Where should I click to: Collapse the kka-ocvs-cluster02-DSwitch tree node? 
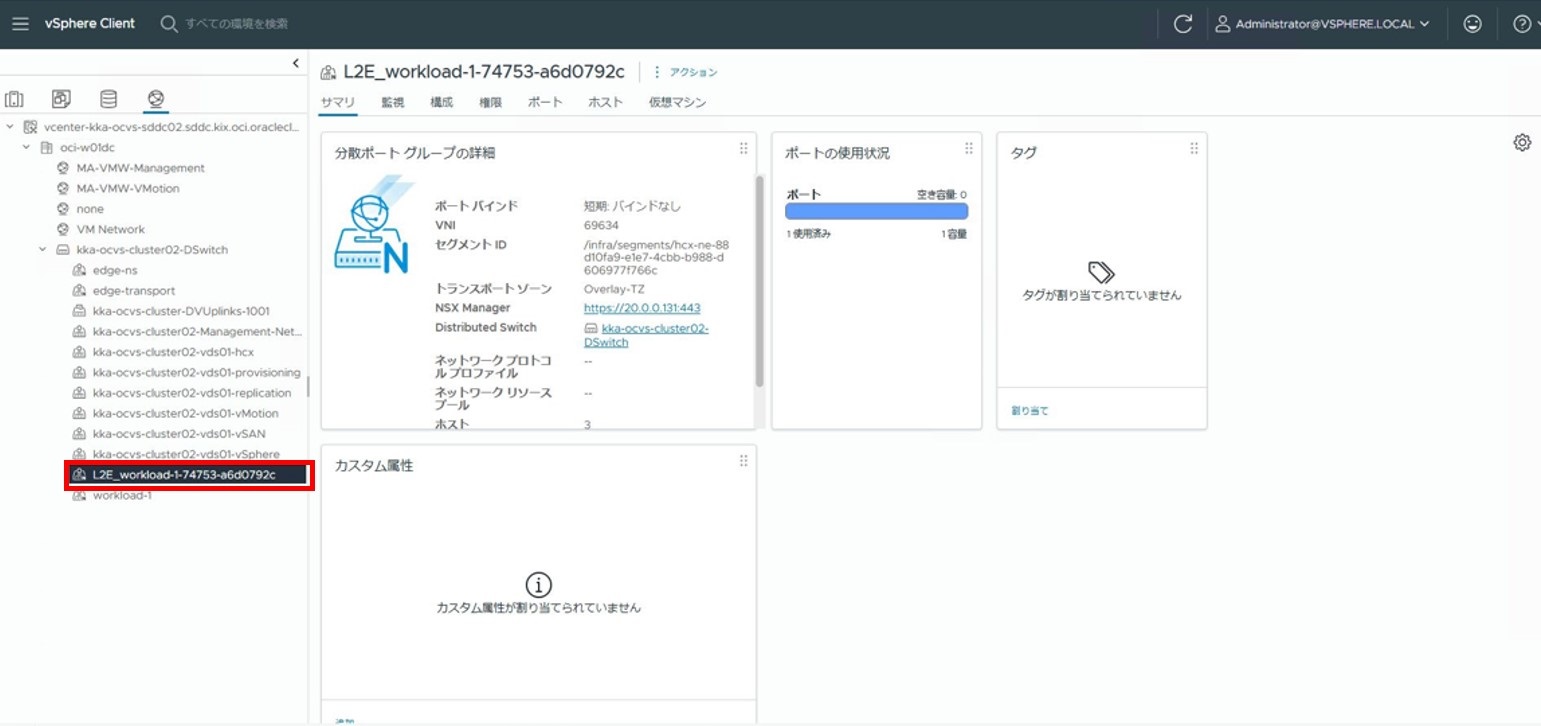click(43, 250)
